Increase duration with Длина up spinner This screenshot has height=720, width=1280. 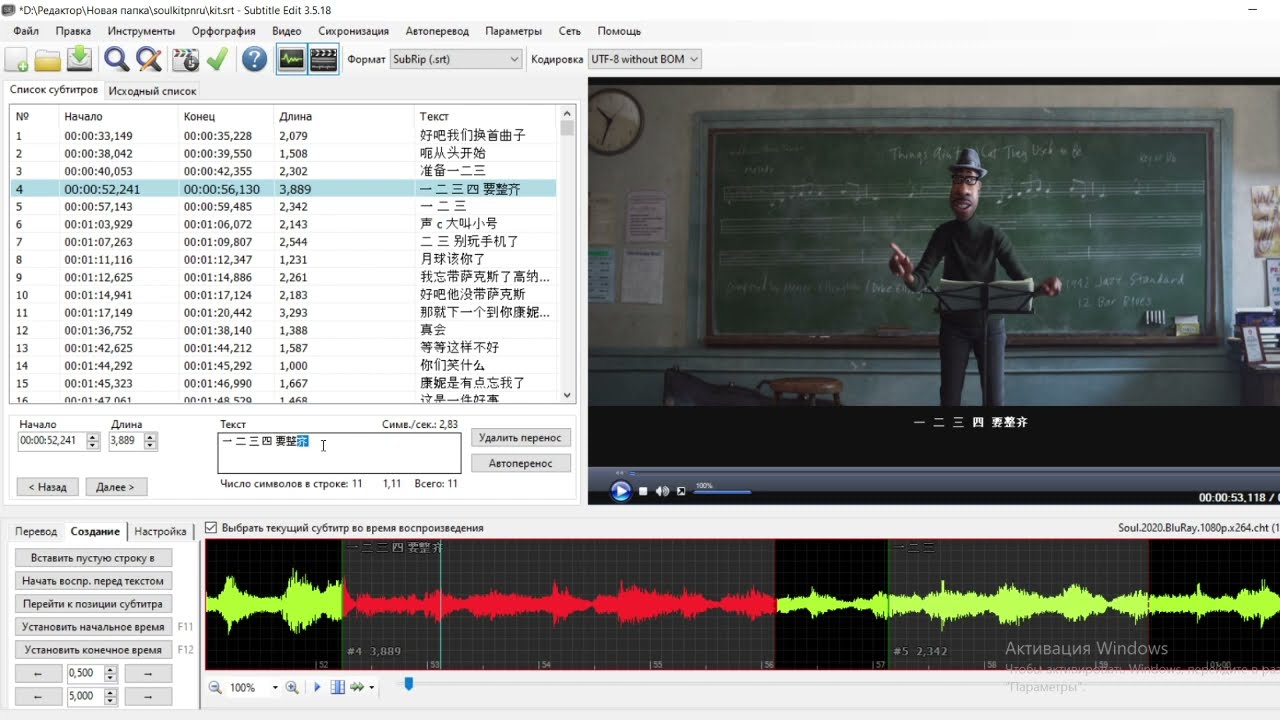pyautogui.click(x=149, y=437)
